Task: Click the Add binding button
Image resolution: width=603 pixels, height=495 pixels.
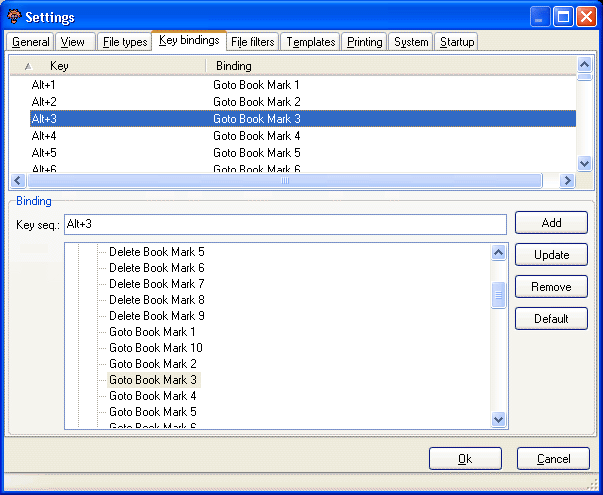Action: point(551,223)
